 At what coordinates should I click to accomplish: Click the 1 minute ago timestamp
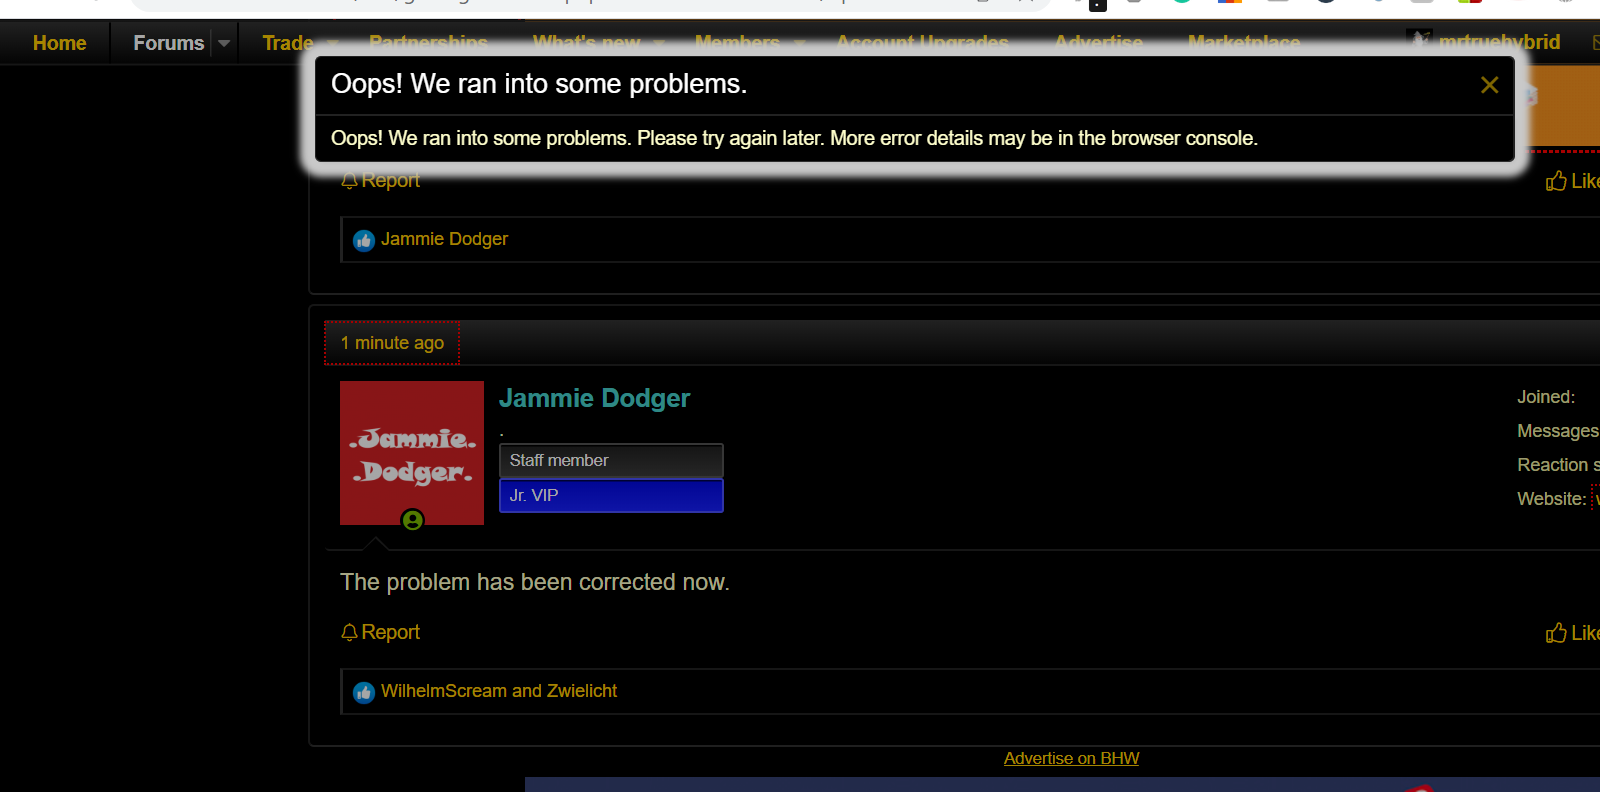click(392, 343)
